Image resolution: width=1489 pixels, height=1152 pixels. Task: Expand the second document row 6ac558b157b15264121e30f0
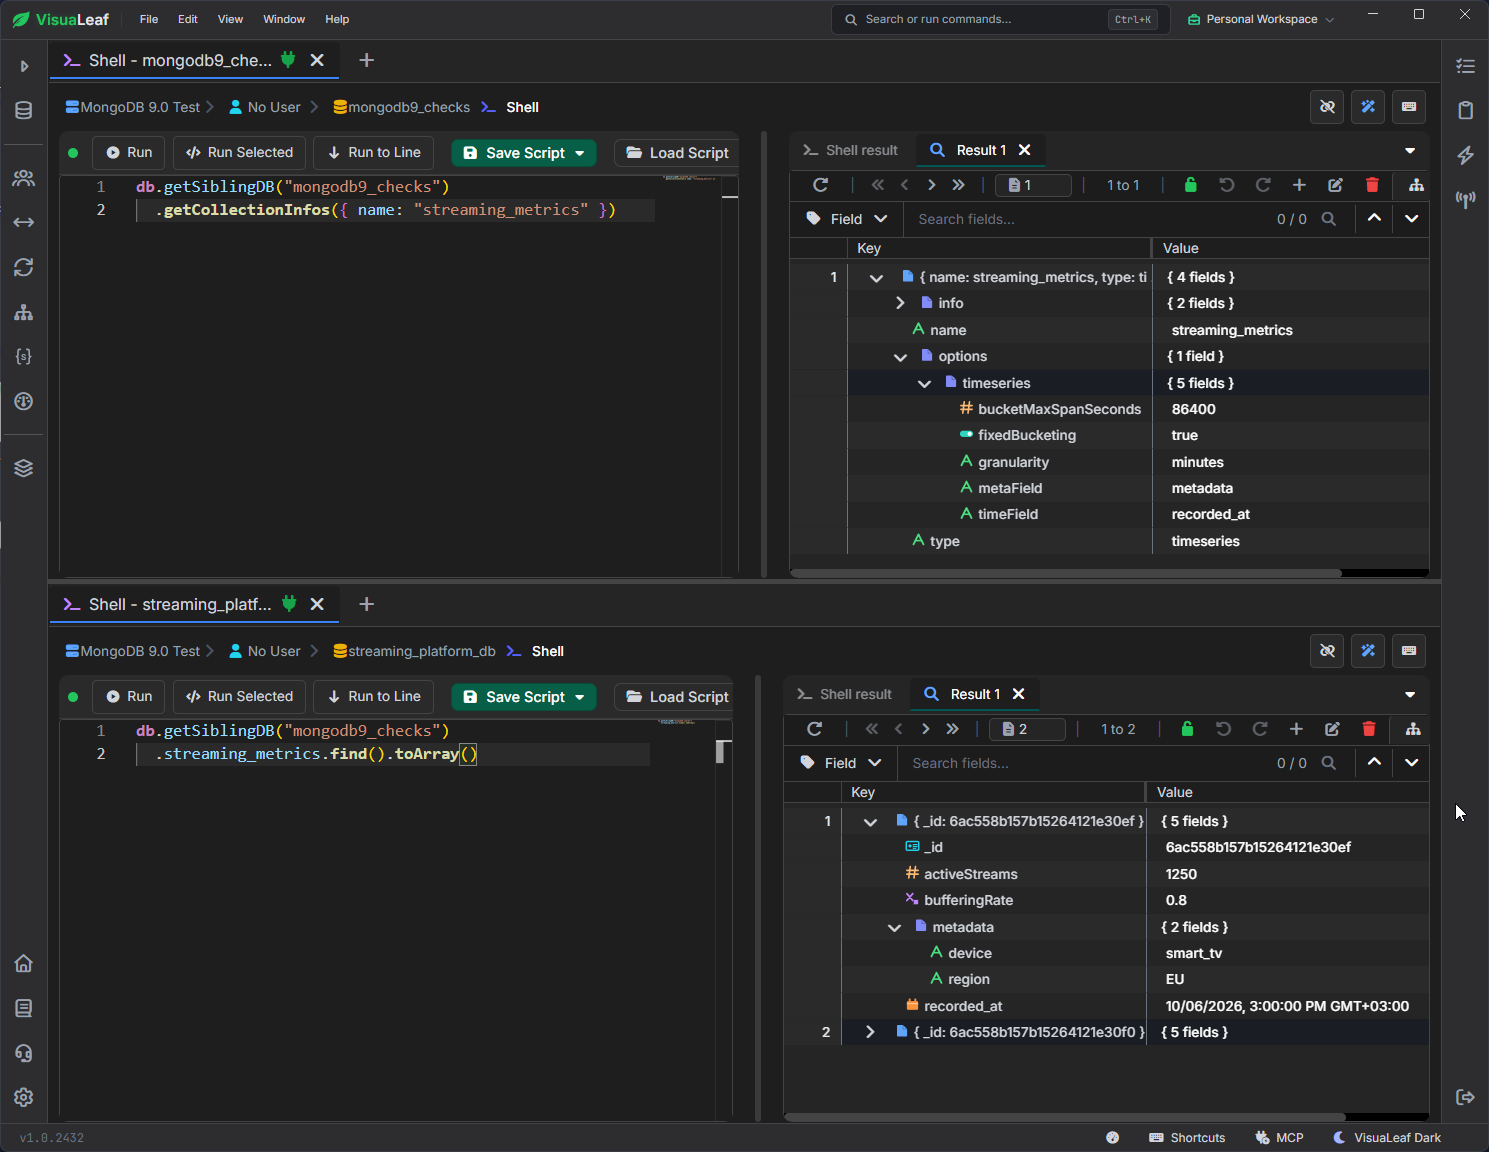(870, 1032)
